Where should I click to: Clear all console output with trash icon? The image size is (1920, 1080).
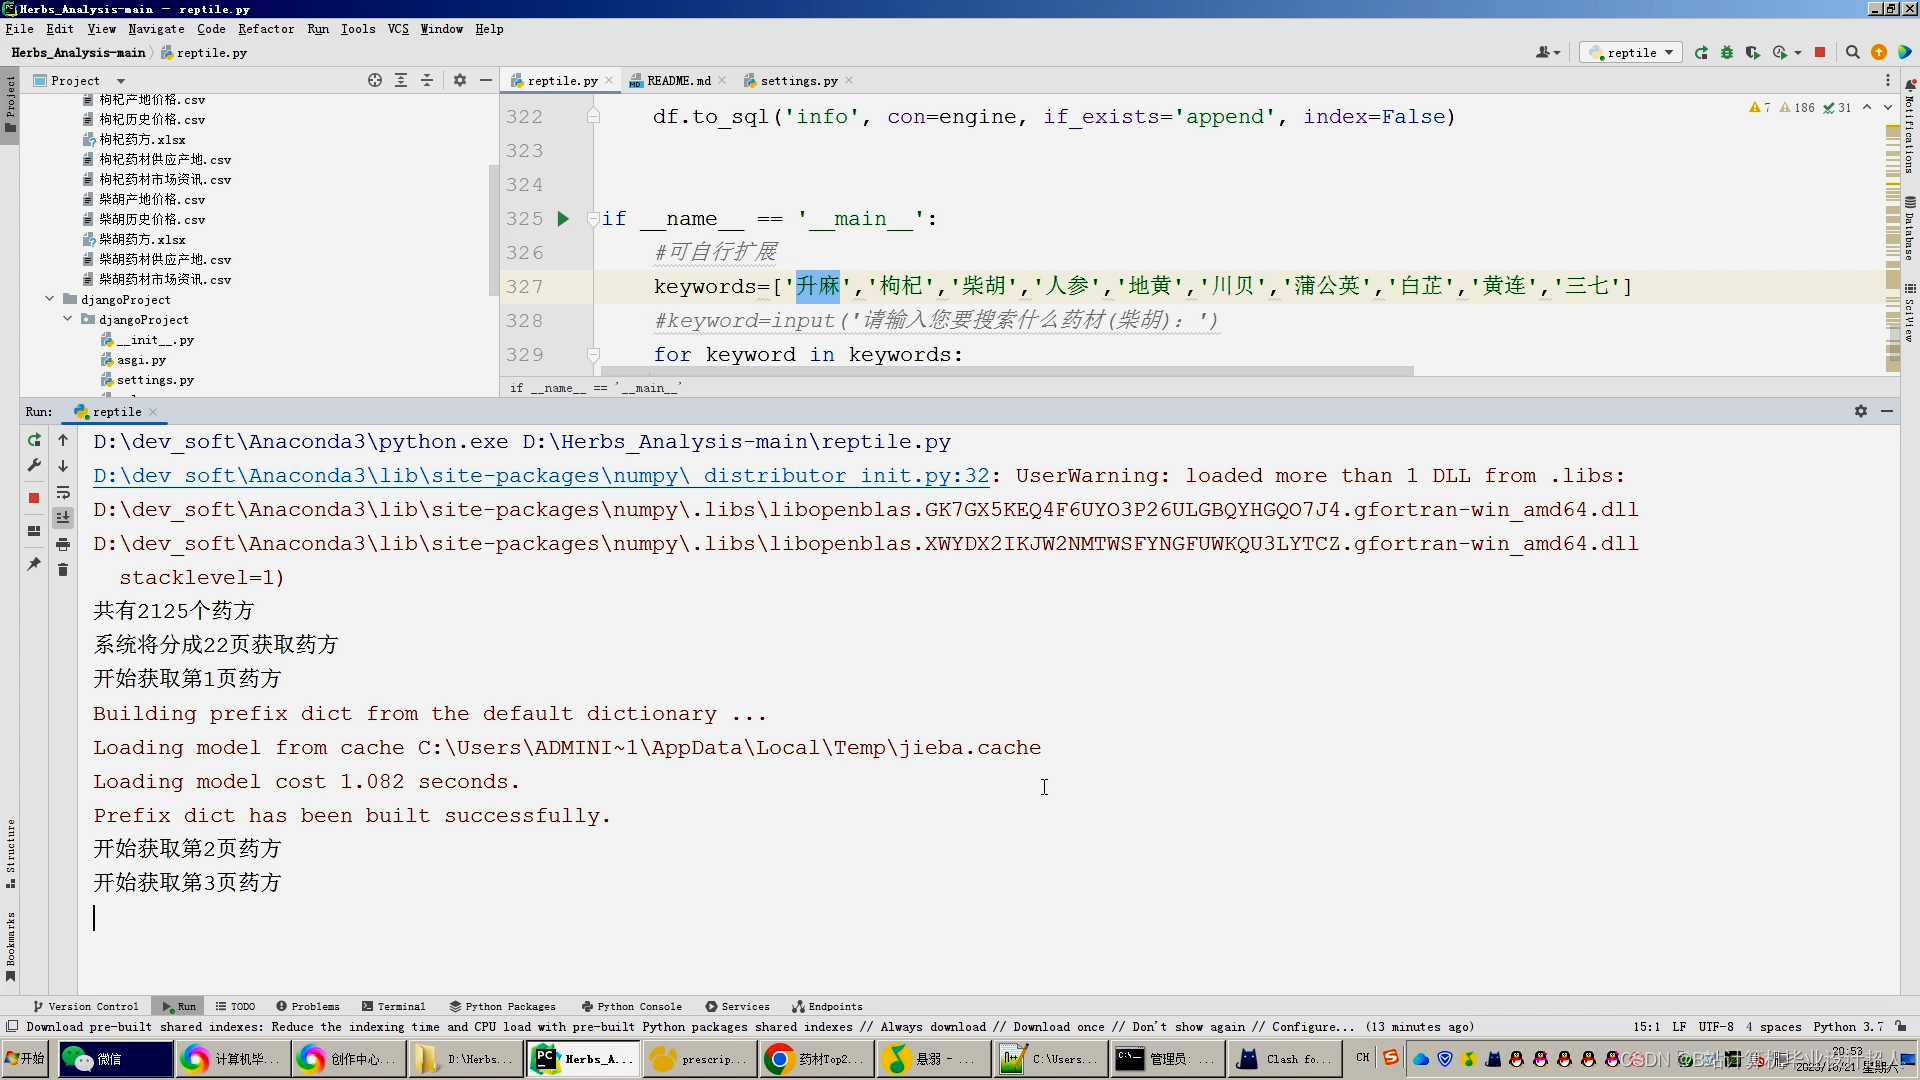tap(63, 570)
